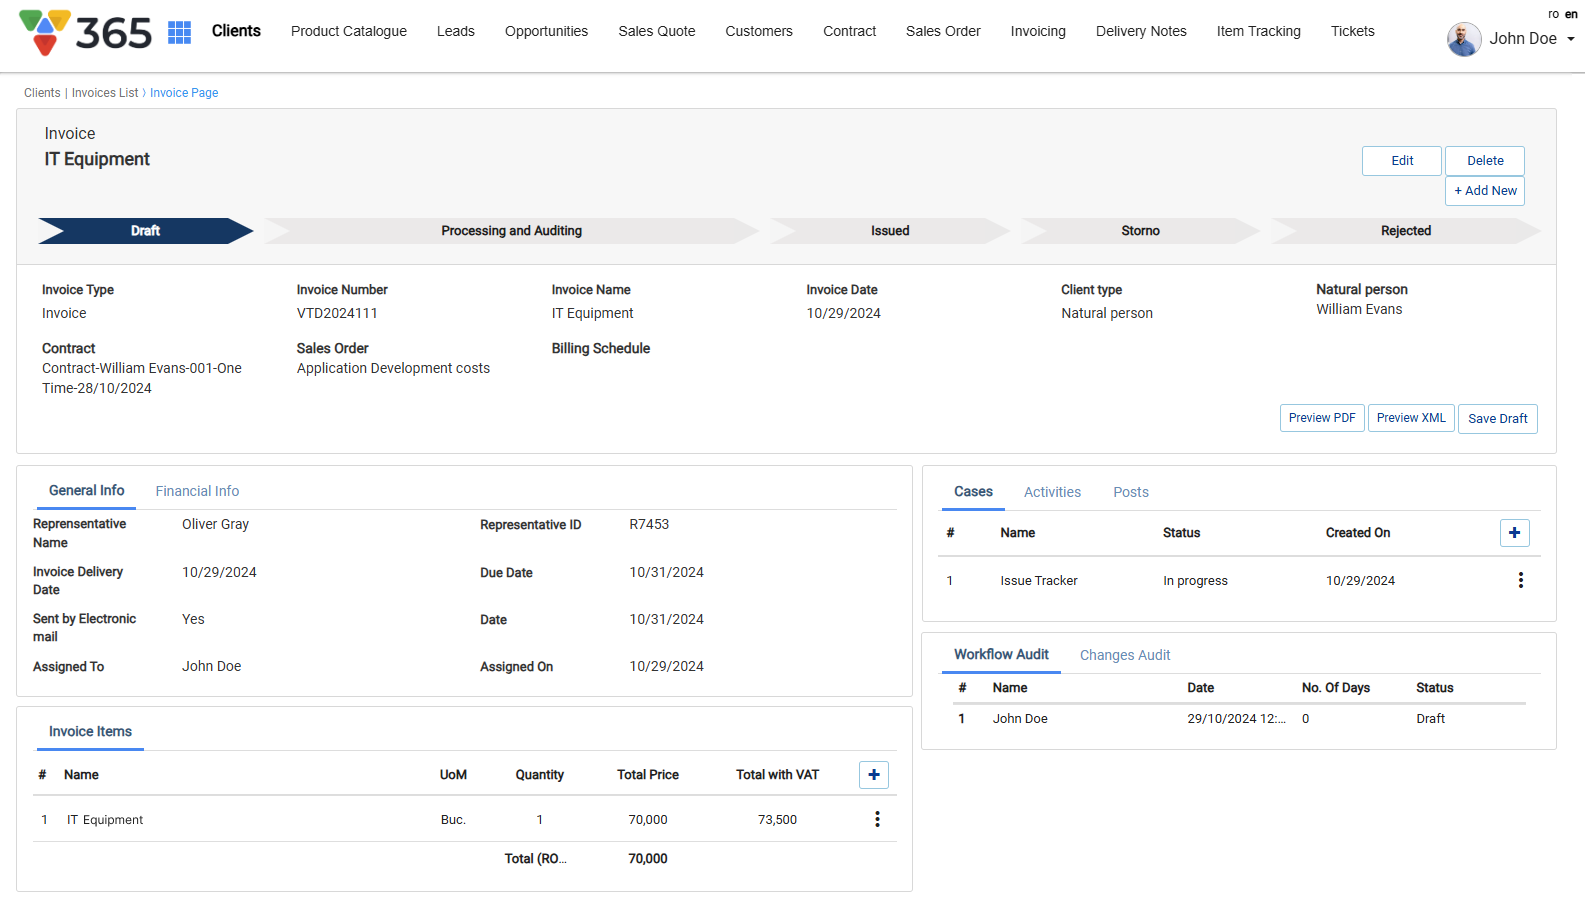
Task: Open the Issue Tracker row options menu
Action: click(x=1520, y=581)
